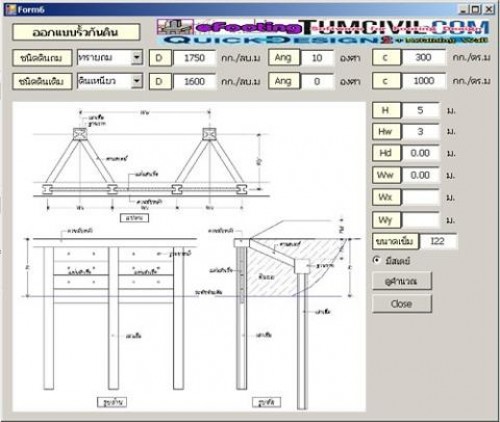Image resolution: width=500 pixels, height=422 pixels.
Task: Click original soil c field showing 1000
Action: point(424,81)
